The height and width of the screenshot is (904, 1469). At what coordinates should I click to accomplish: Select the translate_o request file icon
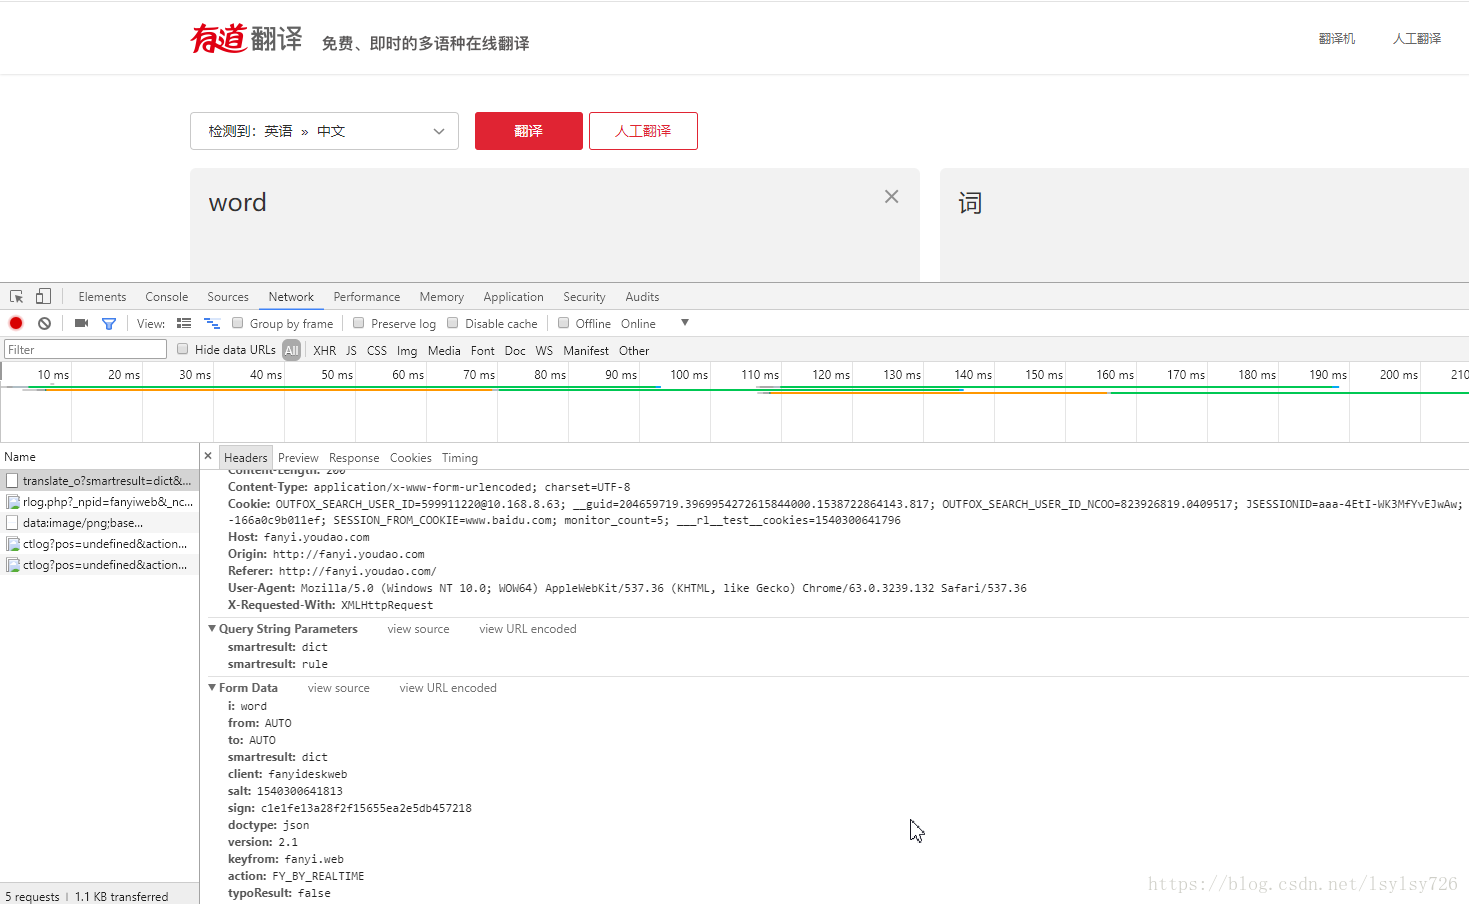(12, 481)
